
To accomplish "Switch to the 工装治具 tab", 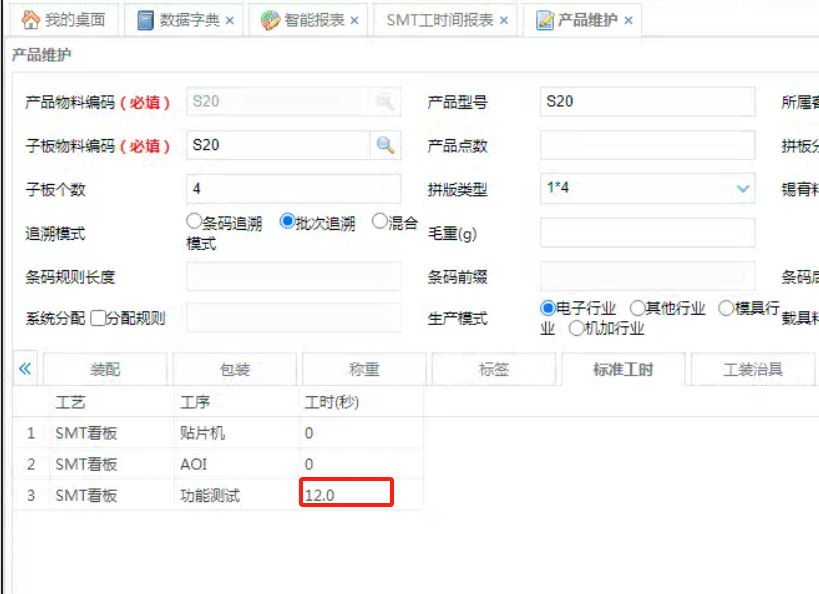I will (752, 369).
